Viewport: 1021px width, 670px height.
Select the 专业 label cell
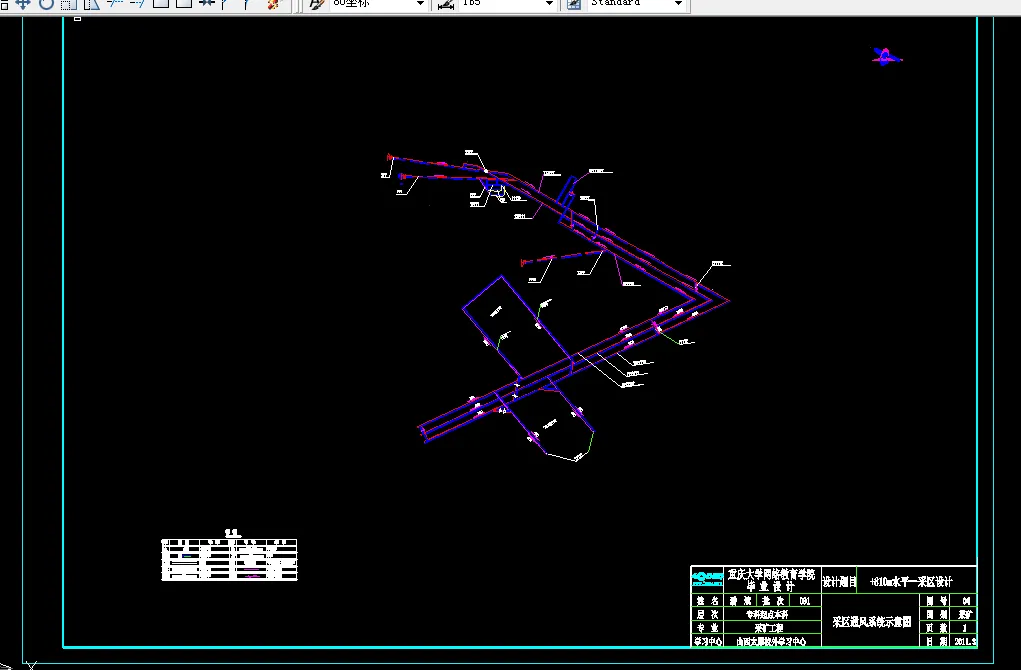pyautogui.click(x=707, y=628)
